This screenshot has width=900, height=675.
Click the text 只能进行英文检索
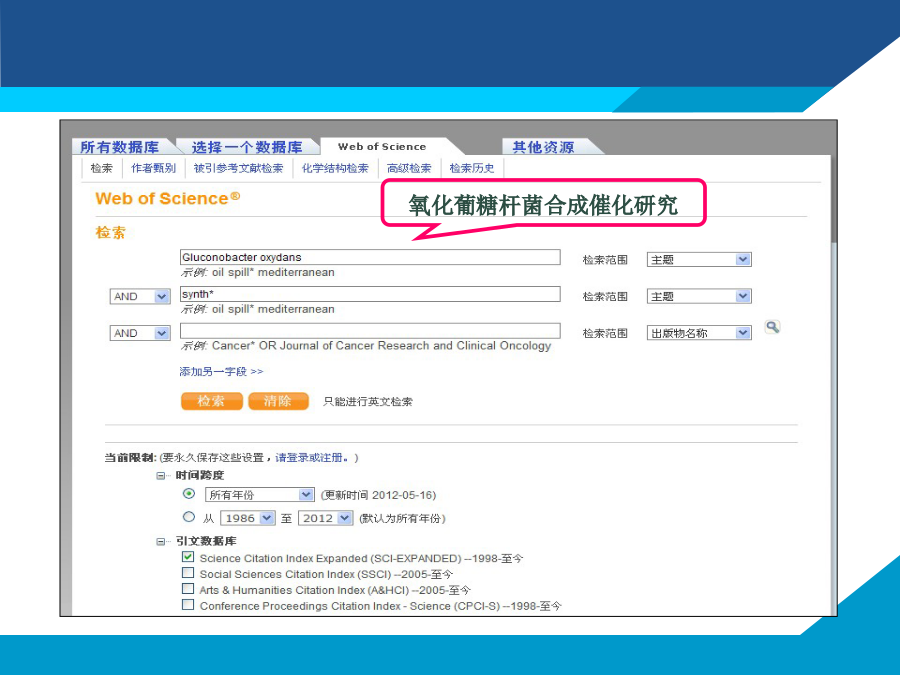pos(368,401)
